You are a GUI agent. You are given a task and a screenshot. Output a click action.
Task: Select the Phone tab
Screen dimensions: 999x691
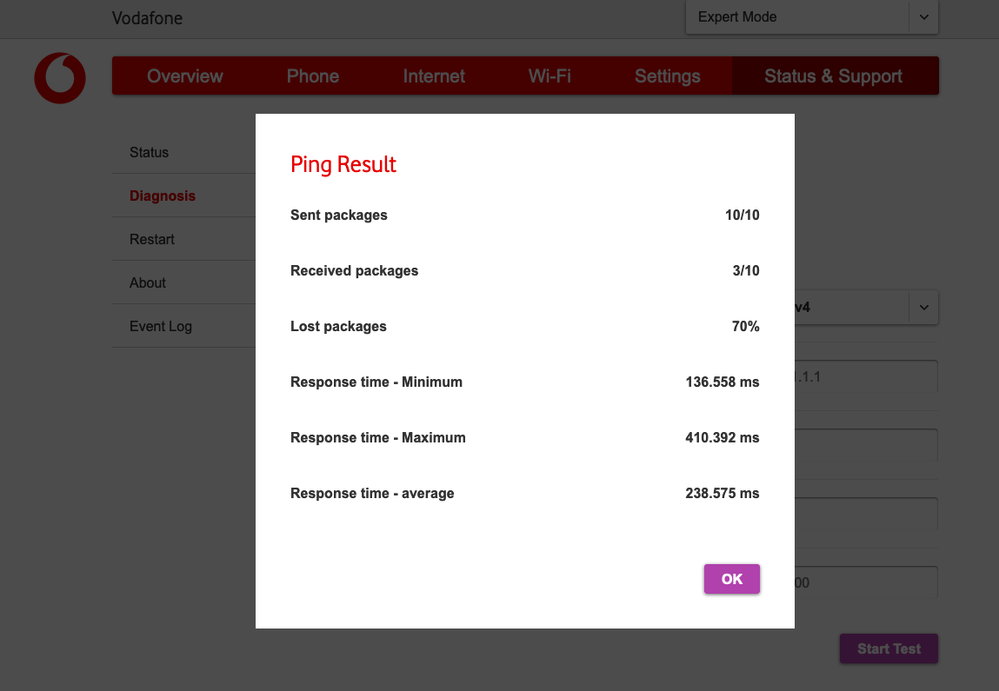(x=312, y=76)
